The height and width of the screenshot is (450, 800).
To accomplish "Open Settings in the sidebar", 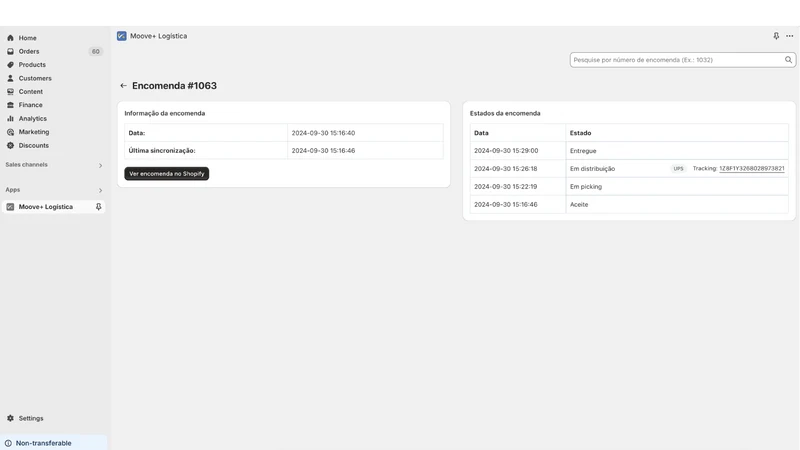I will (x=31, y=418).
